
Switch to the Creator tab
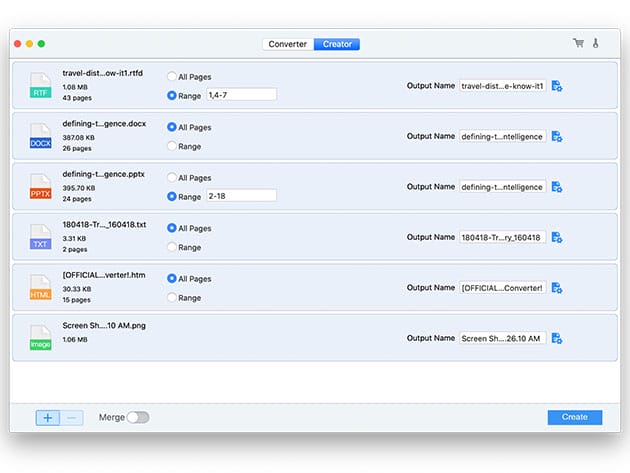coord(337,44)
